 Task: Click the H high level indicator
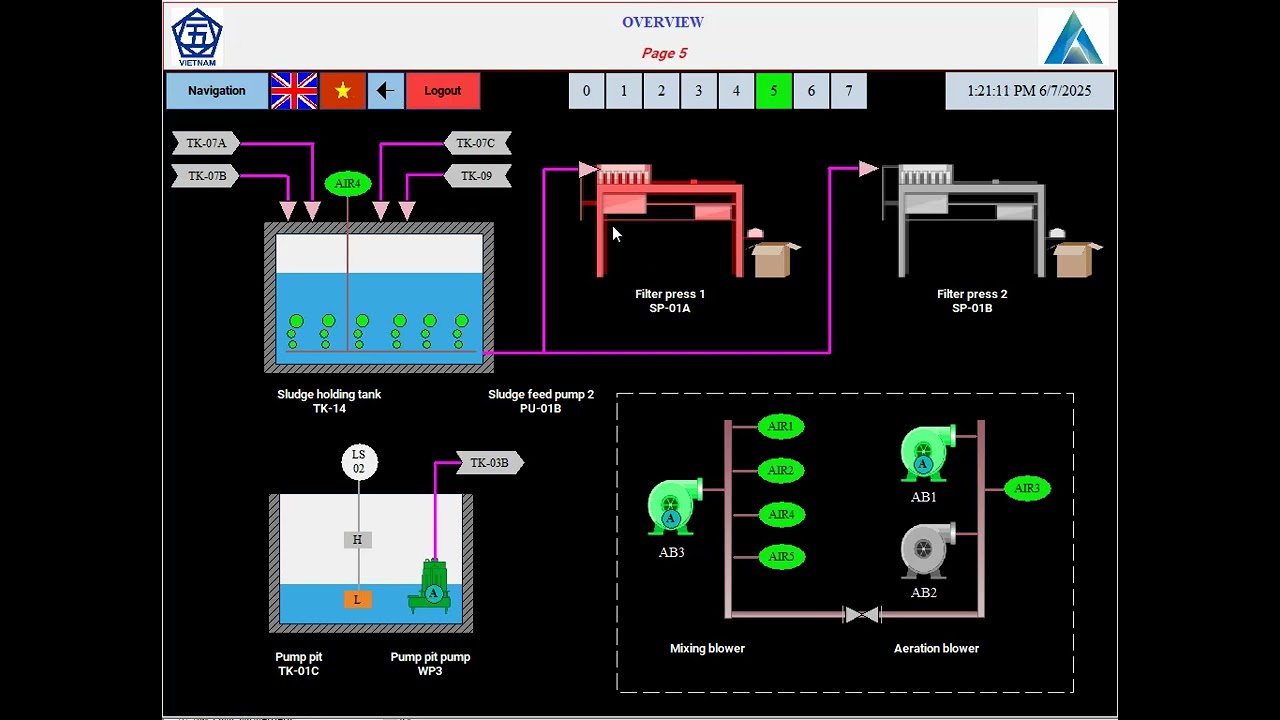tap(357, 540)
